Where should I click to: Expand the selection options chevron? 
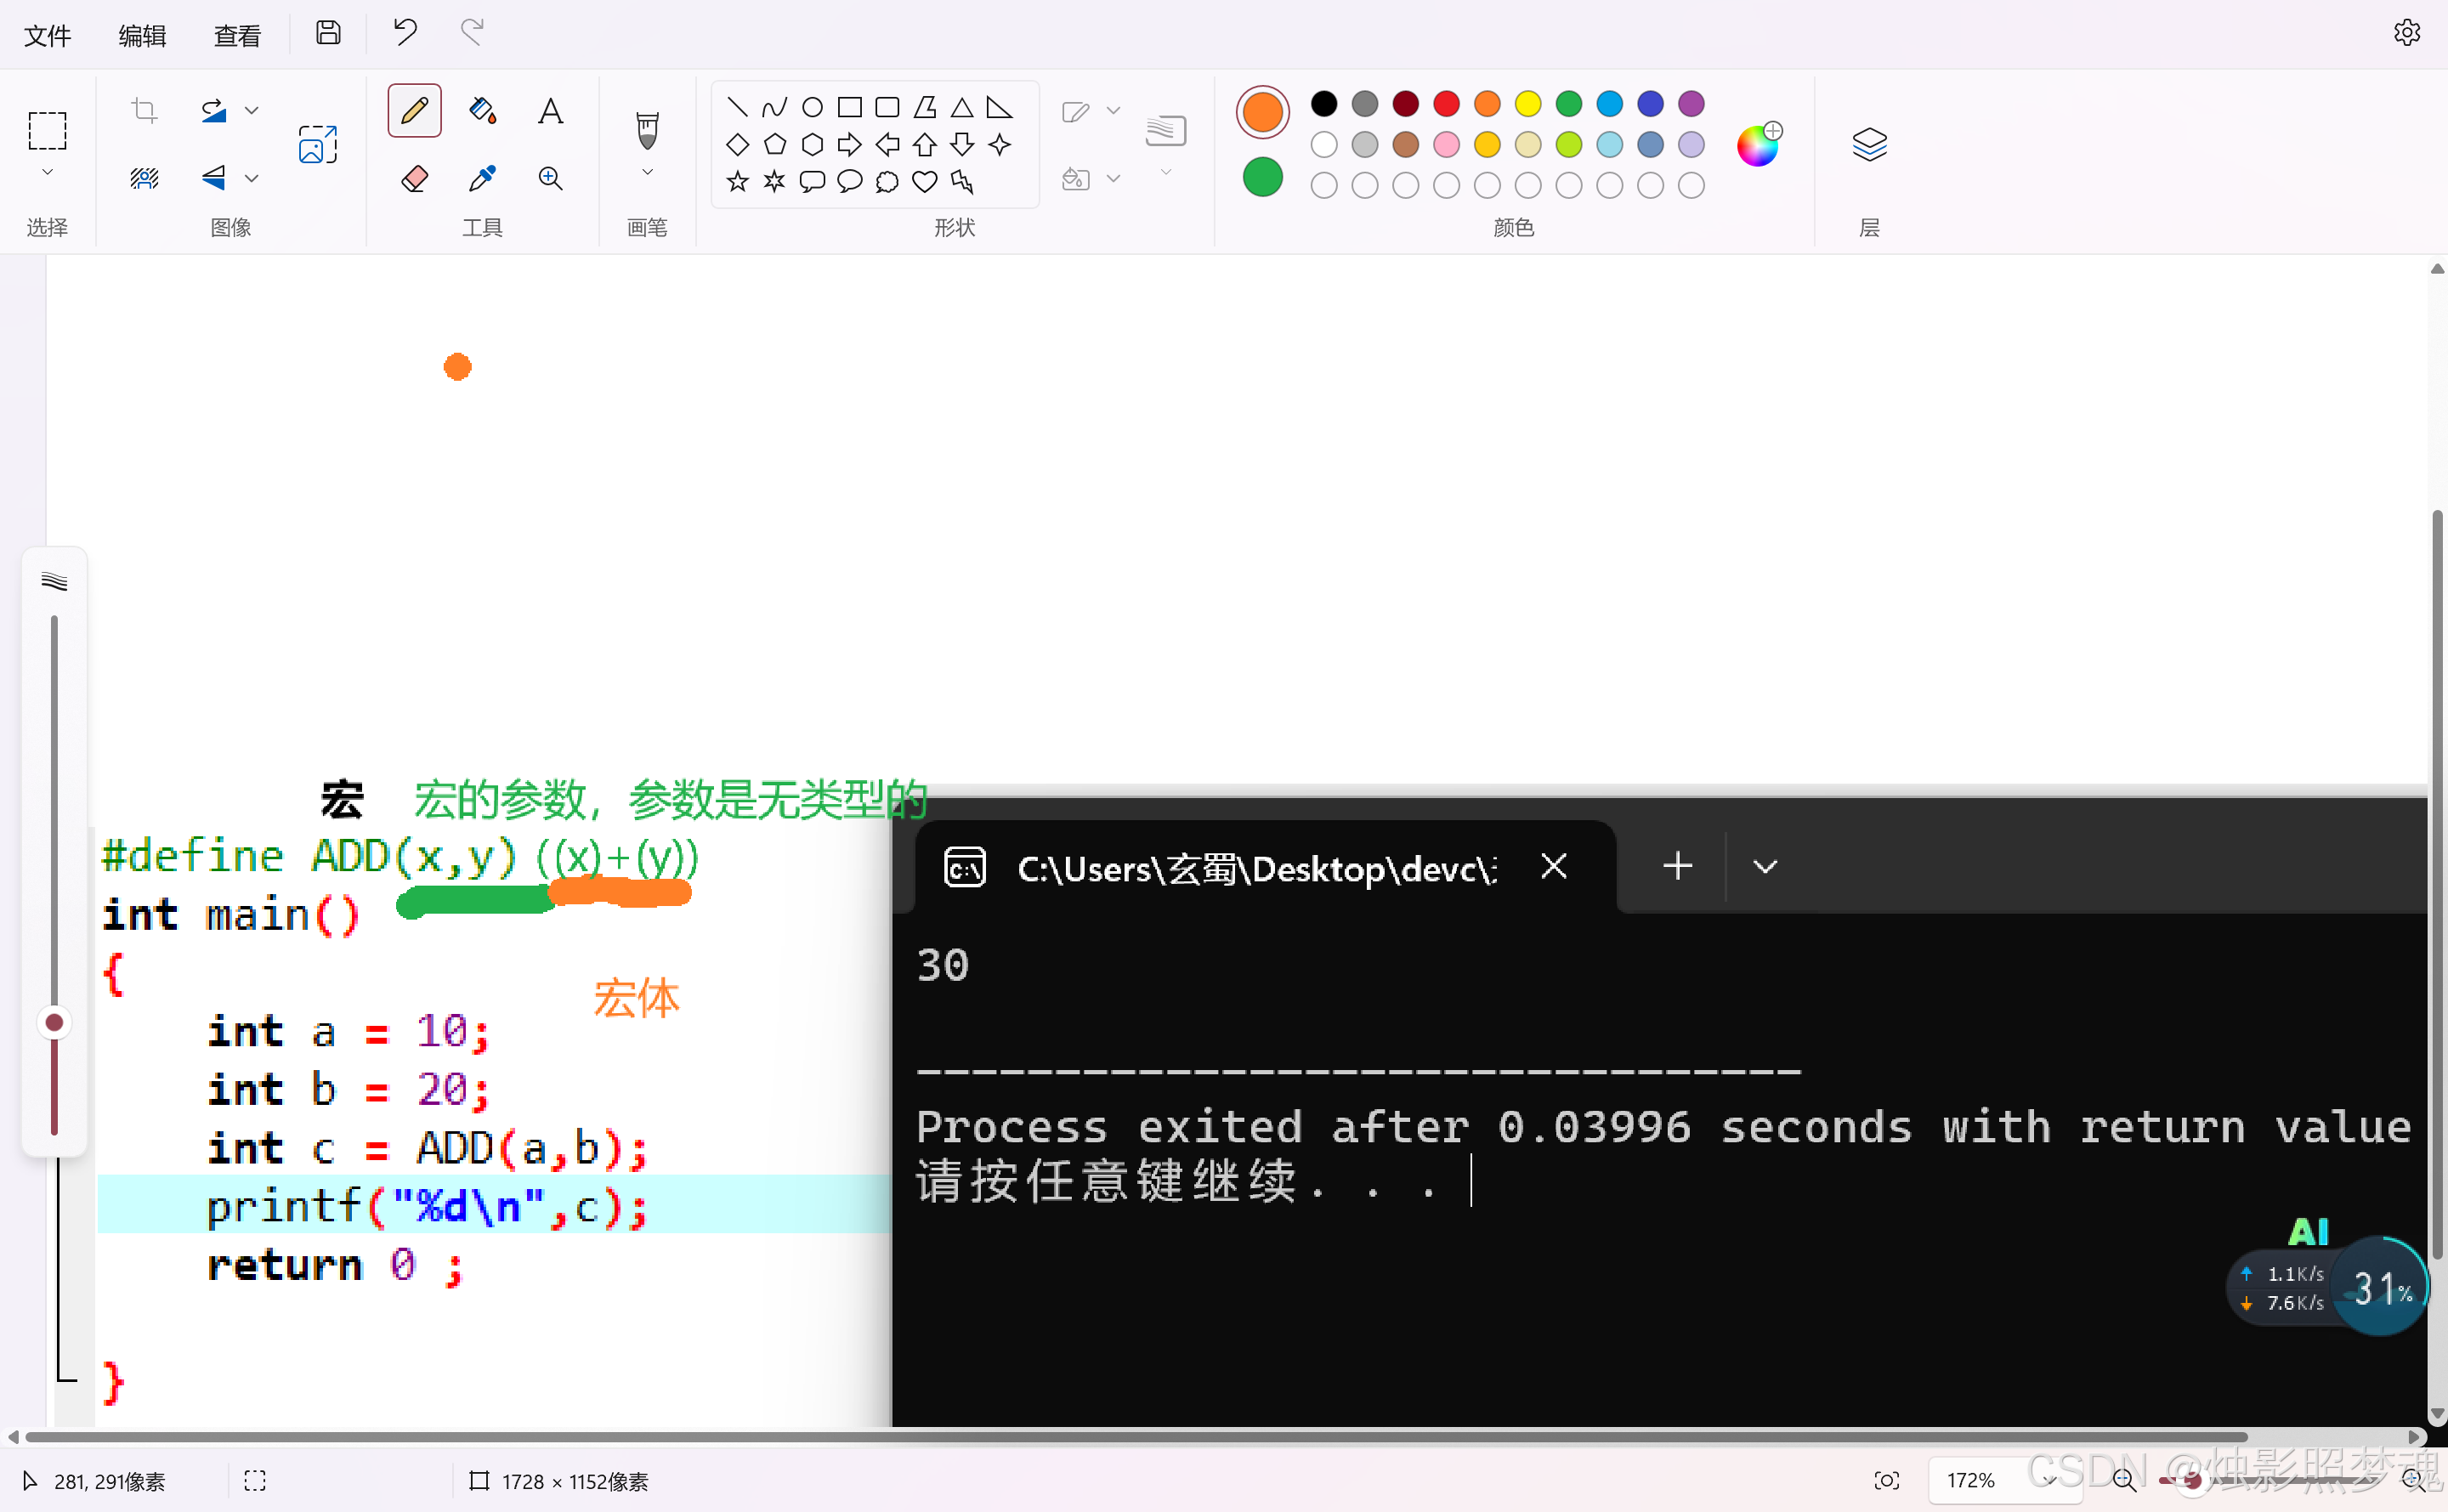coord(47,173)
